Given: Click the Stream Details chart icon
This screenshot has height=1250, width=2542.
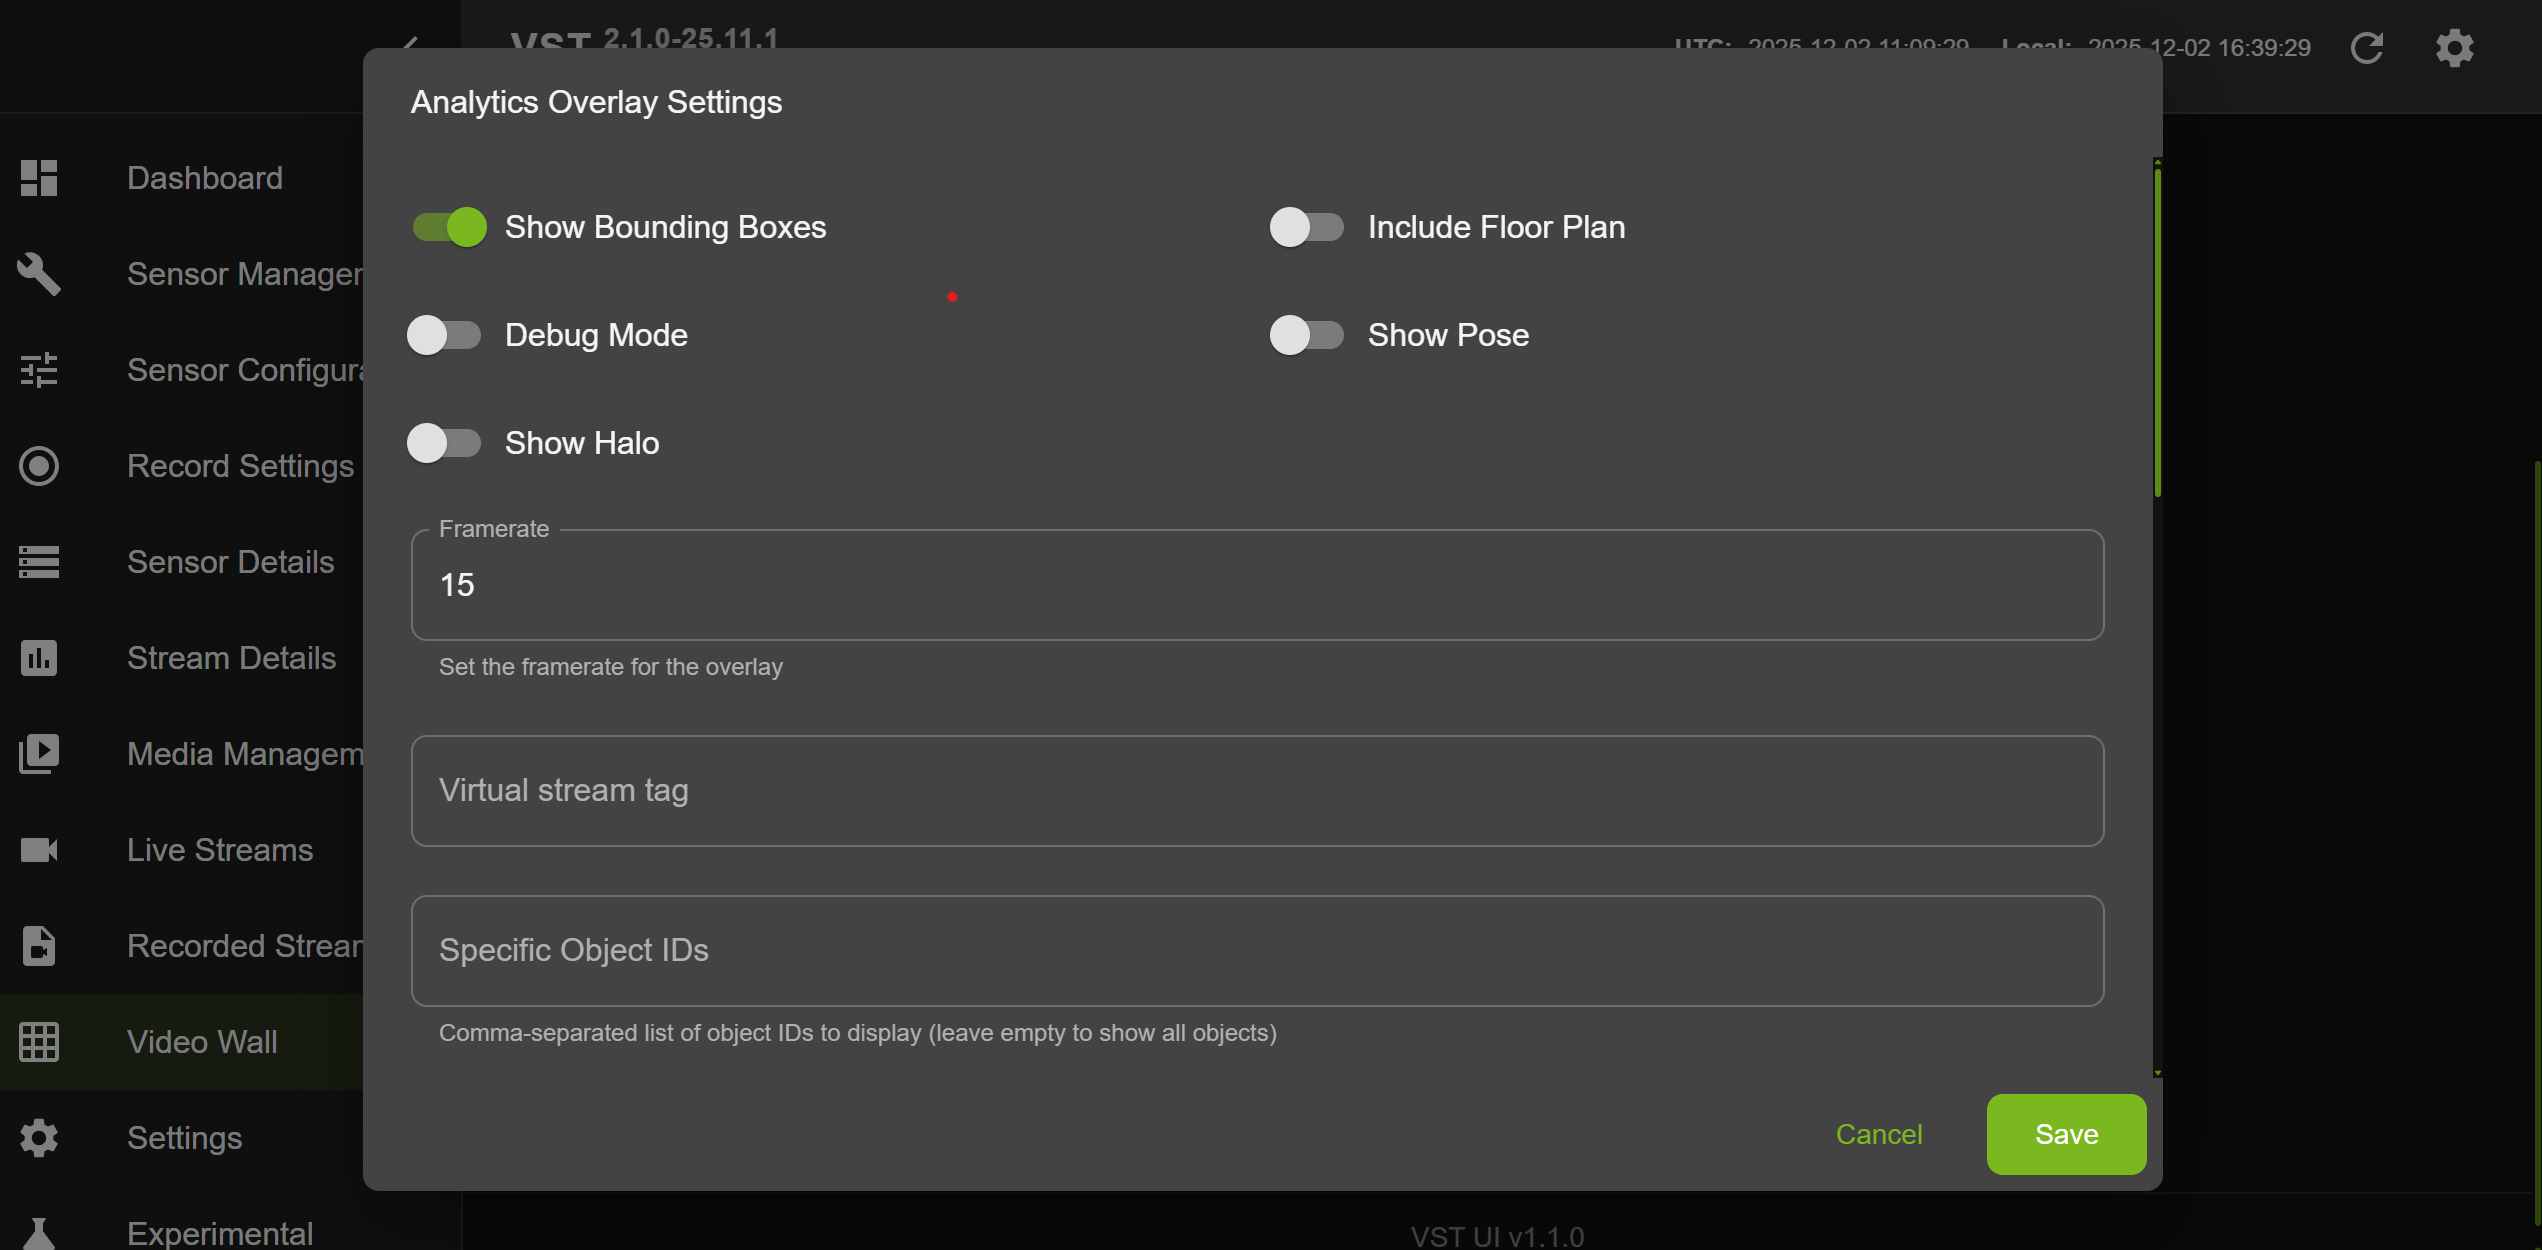Looking at the screenshot, I should (x=39, y=658).
